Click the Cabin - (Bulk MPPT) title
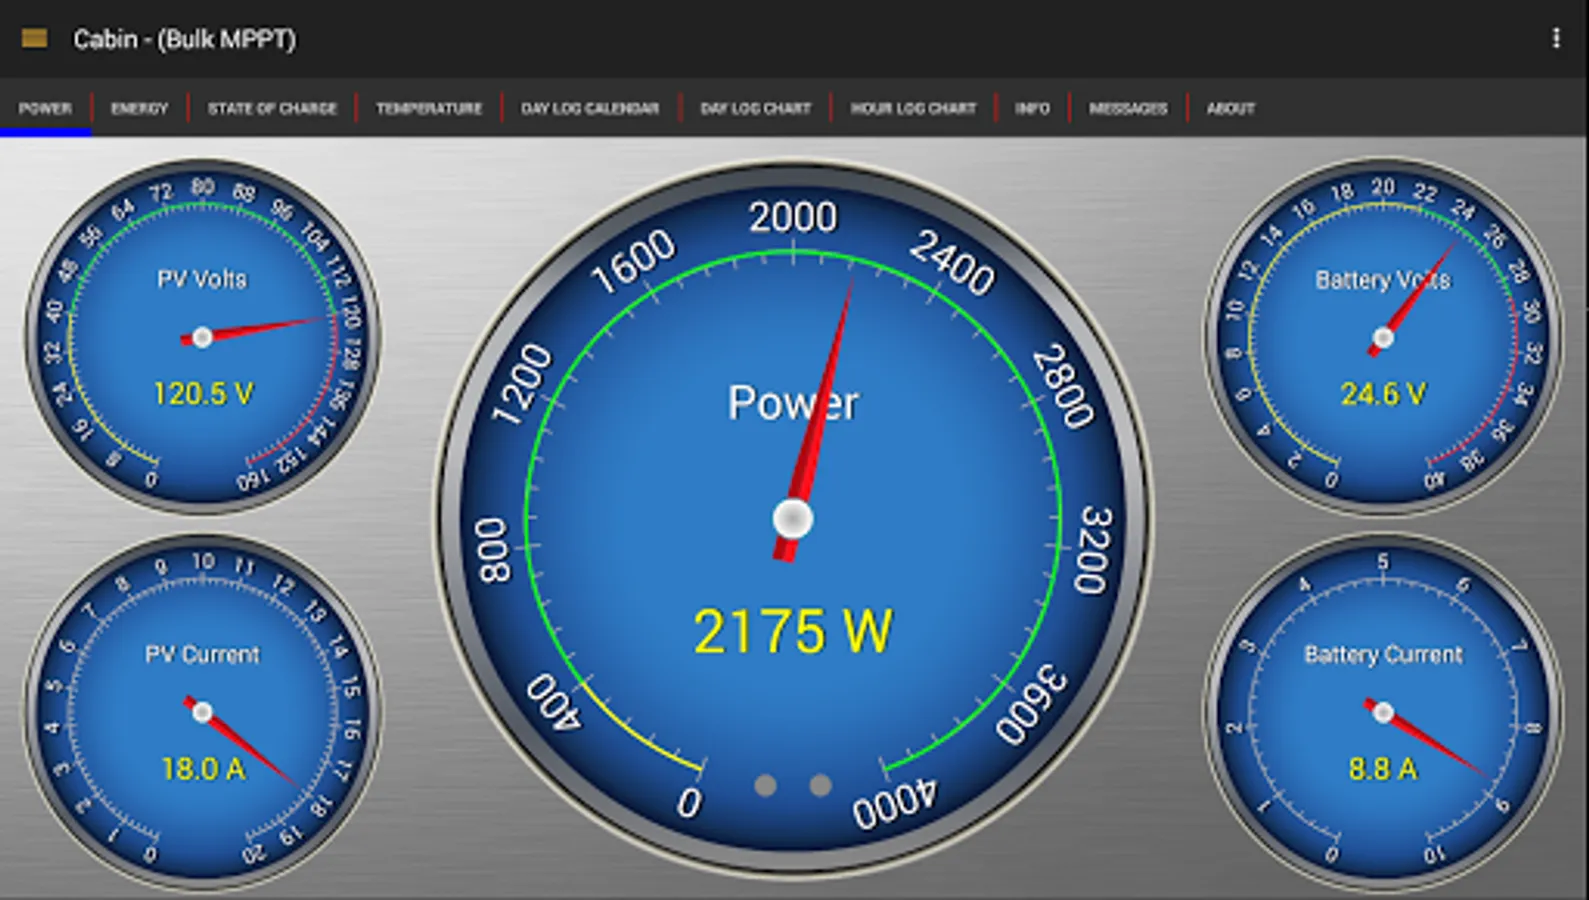The width and height of the screenshot is (1589, 900). pyautogui.click(x=184, y=39)
